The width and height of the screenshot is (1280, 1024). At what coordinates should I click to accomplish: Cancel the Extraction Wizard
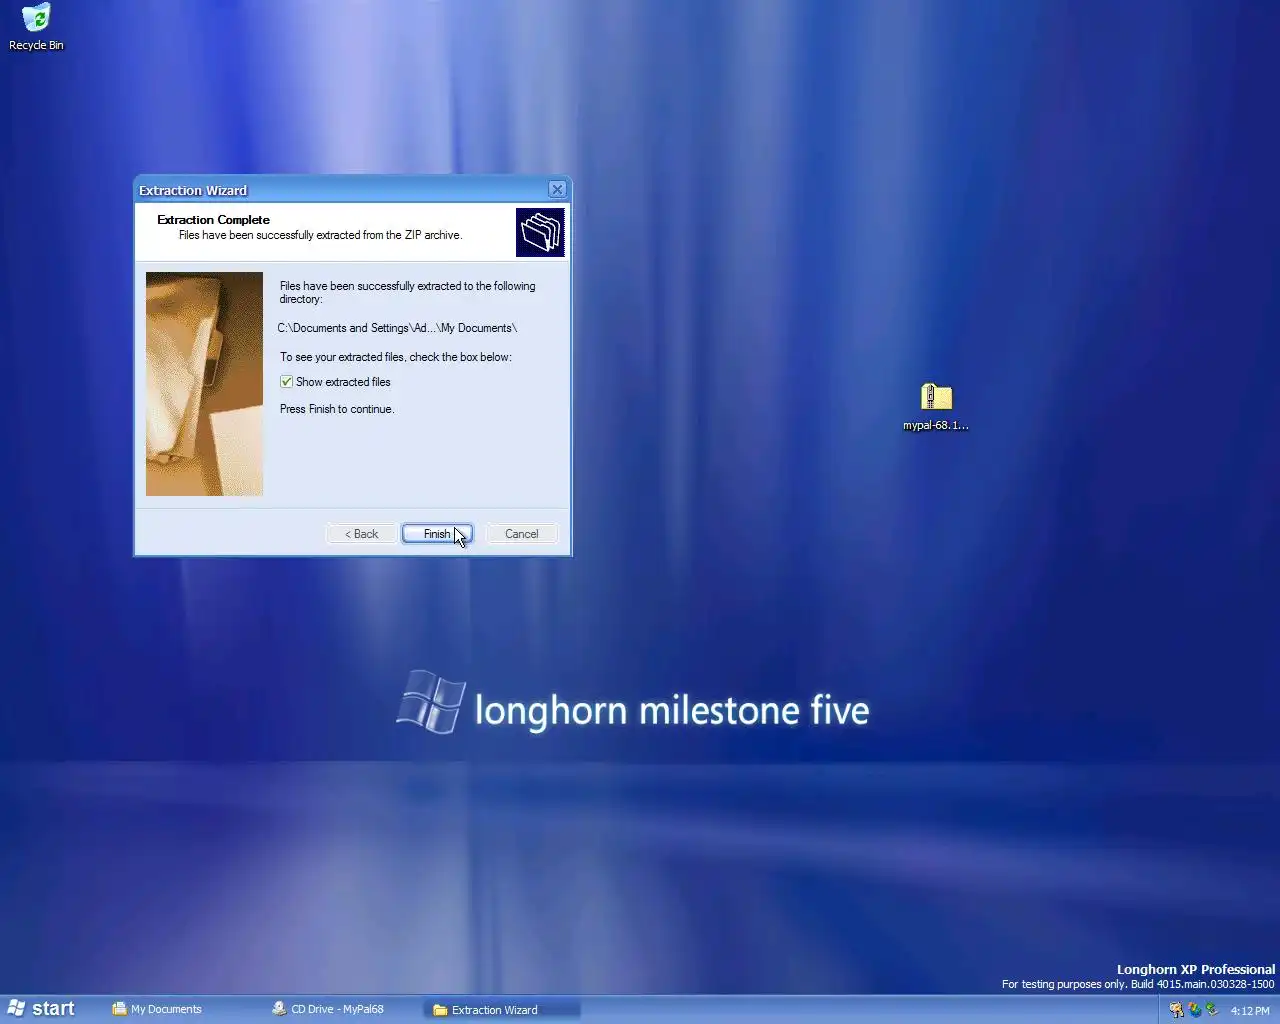(x=521, y=534)
